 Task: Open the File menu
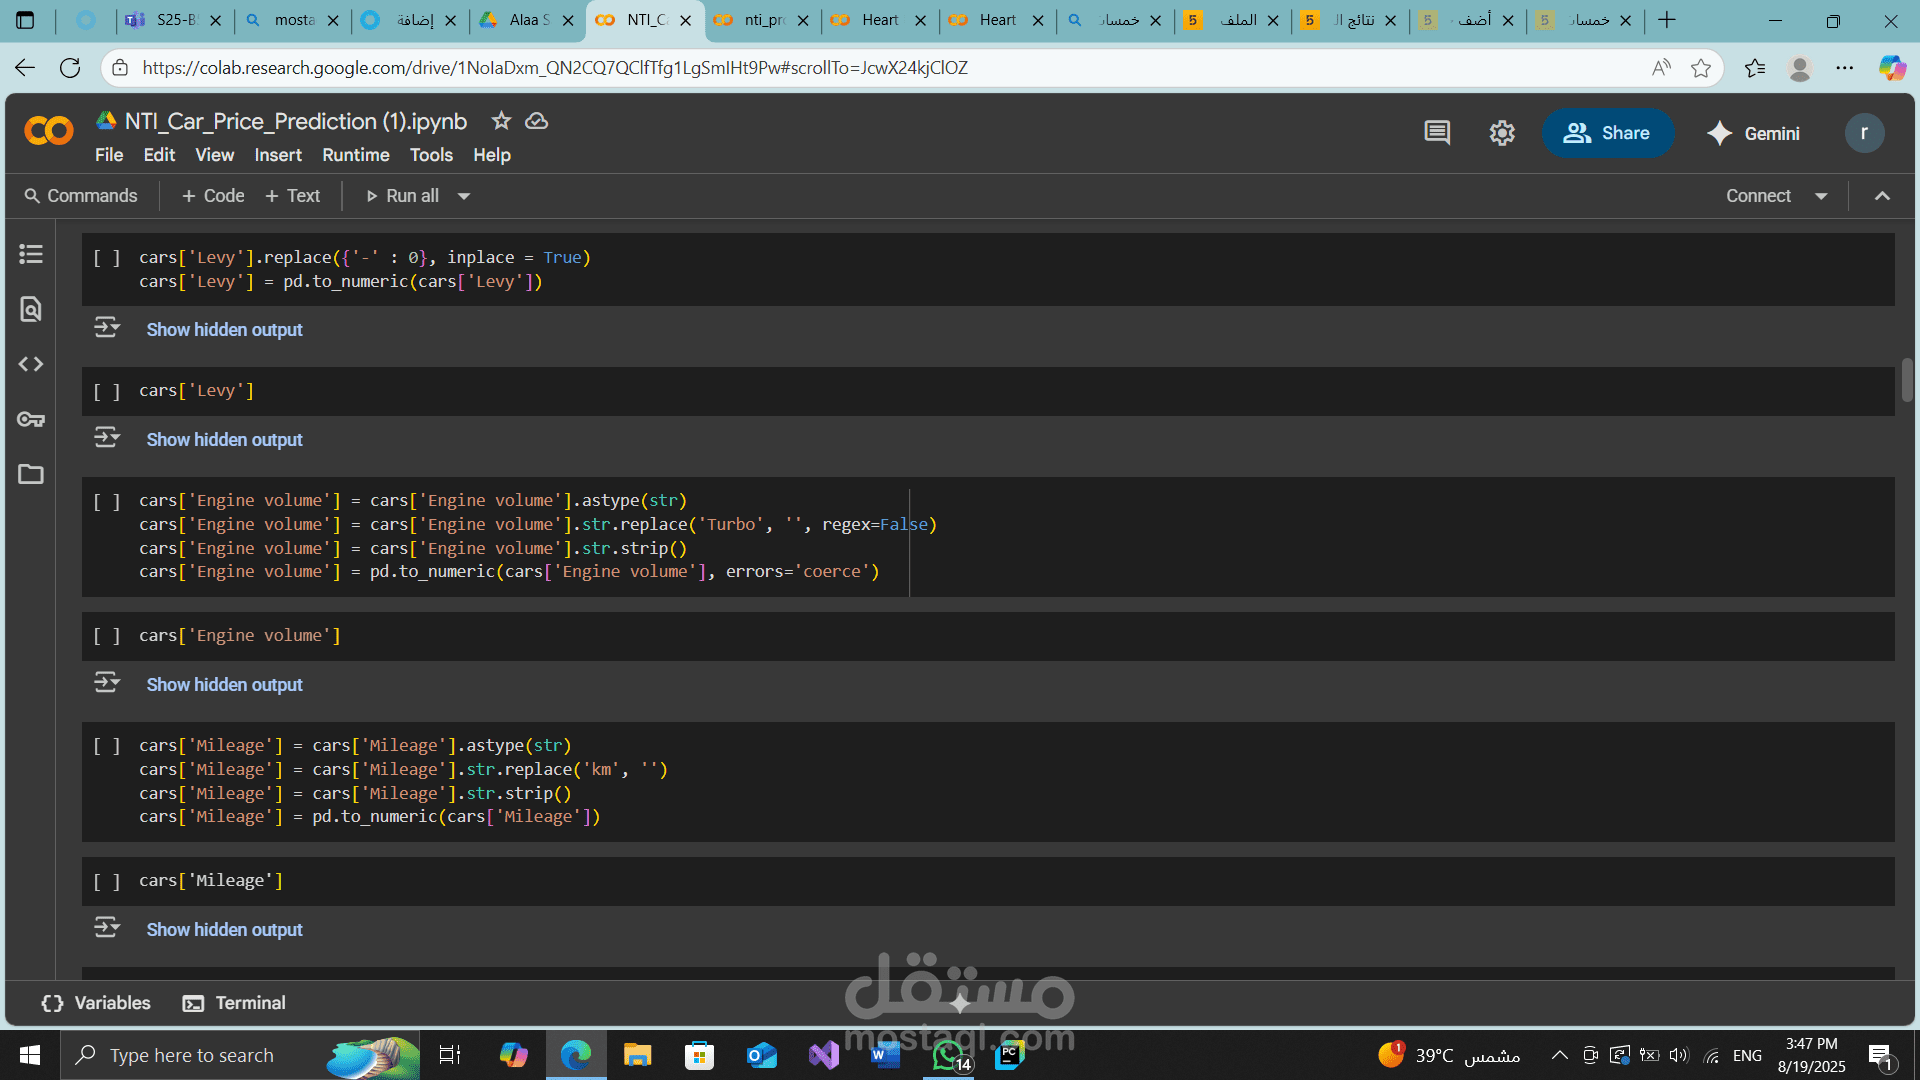point(109,155)
